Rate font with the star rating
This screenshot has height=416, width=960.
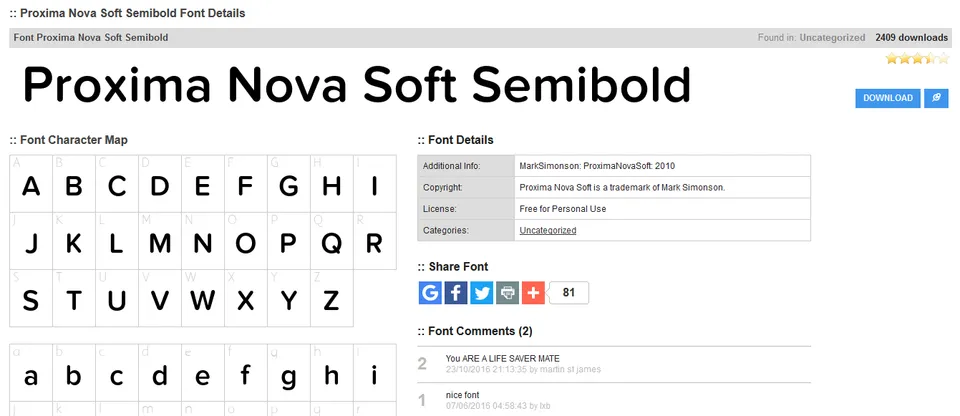click(x=917, y=59)
